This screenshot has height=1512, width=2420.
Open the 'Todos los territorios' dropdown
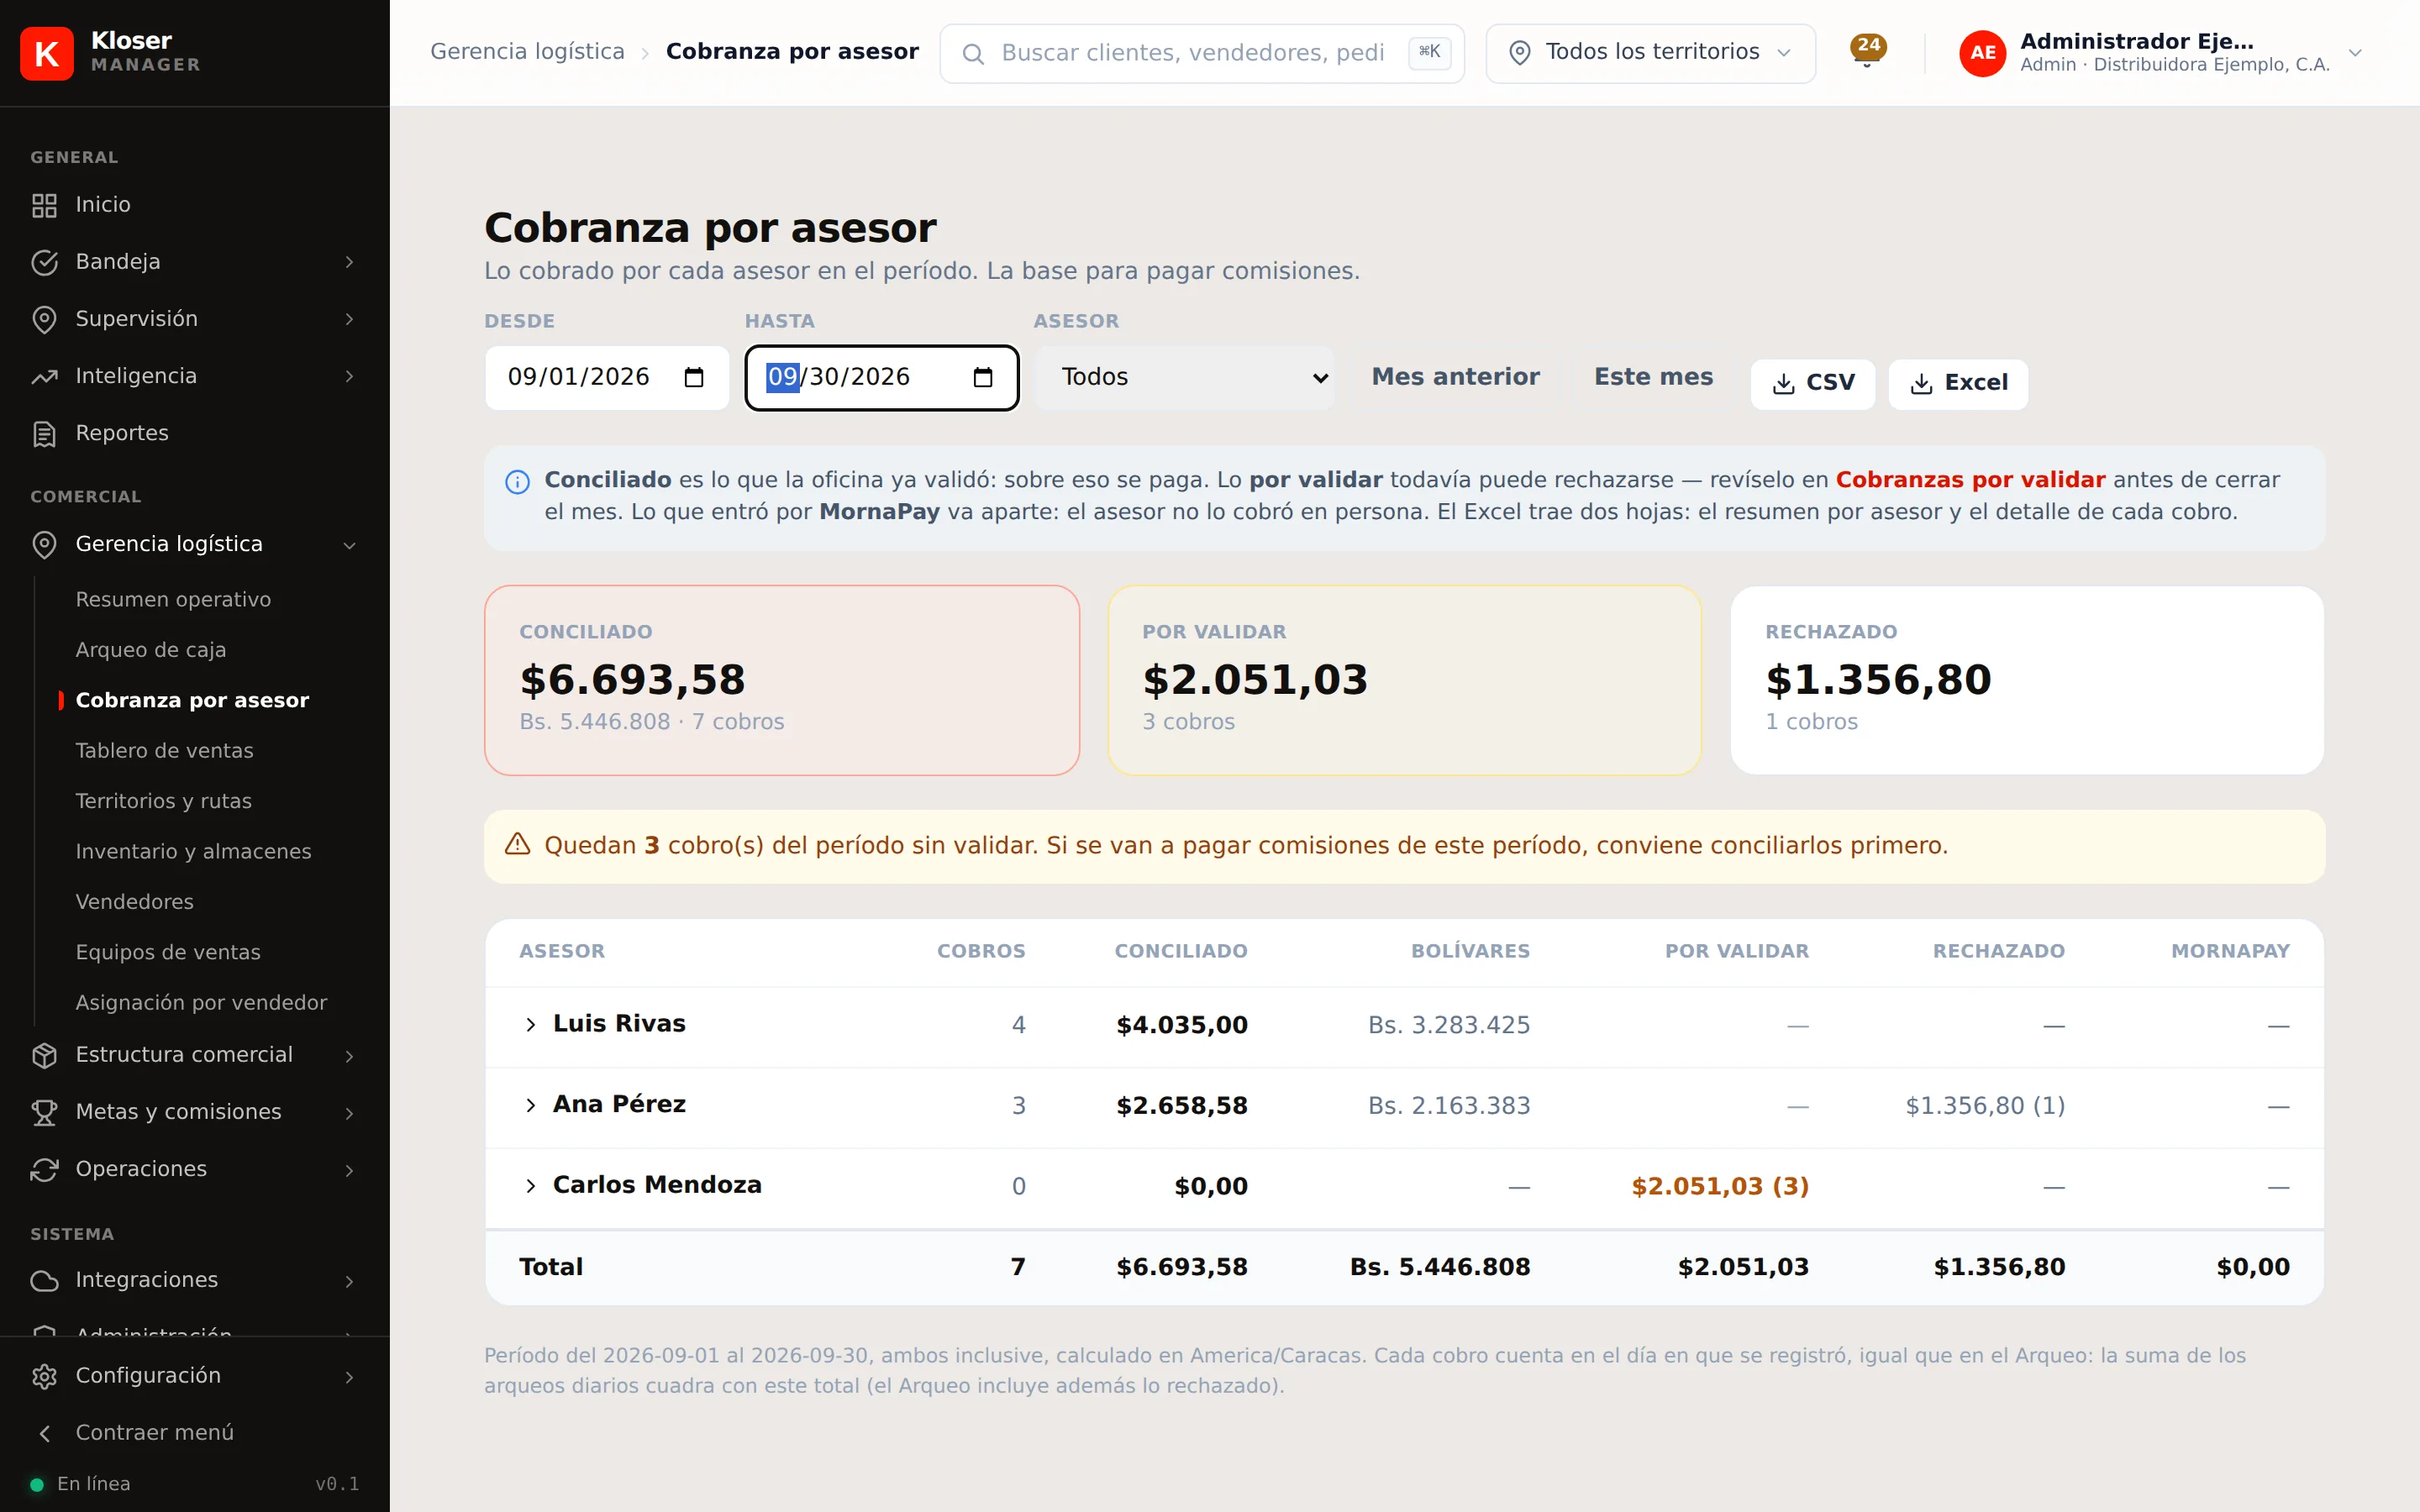(x=1650, y=53)
